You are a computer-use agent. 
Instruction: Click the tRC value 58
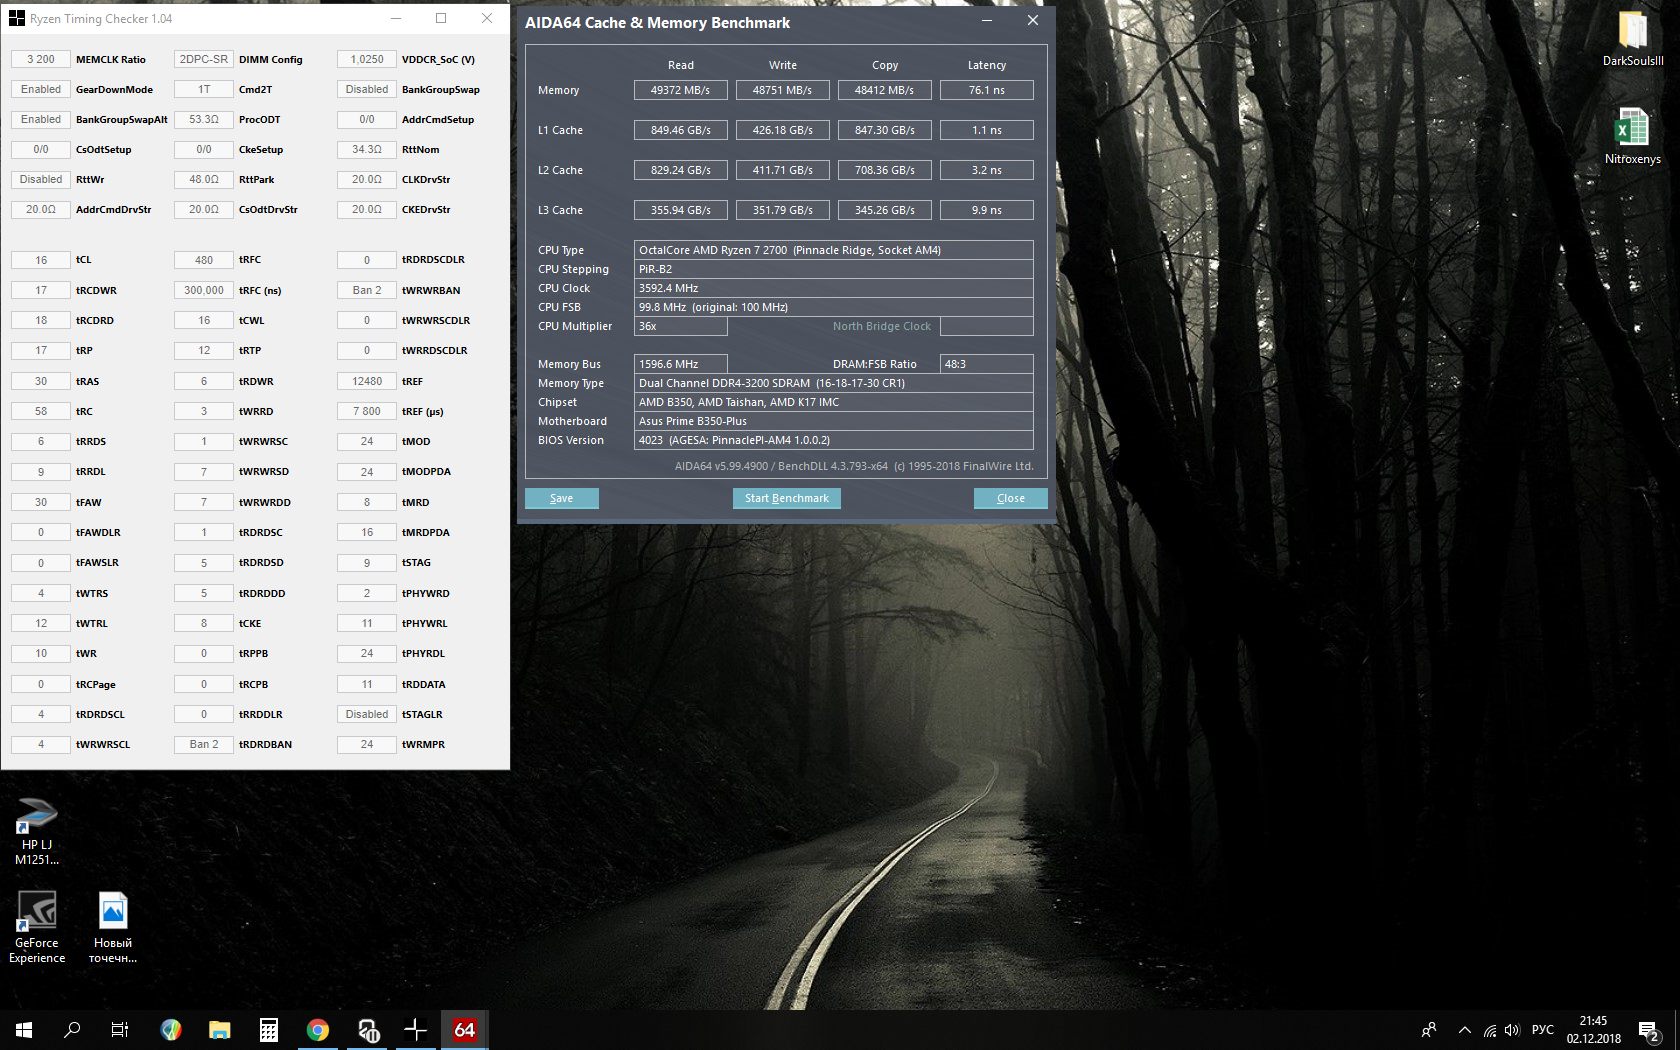click(x=41, y=411)
